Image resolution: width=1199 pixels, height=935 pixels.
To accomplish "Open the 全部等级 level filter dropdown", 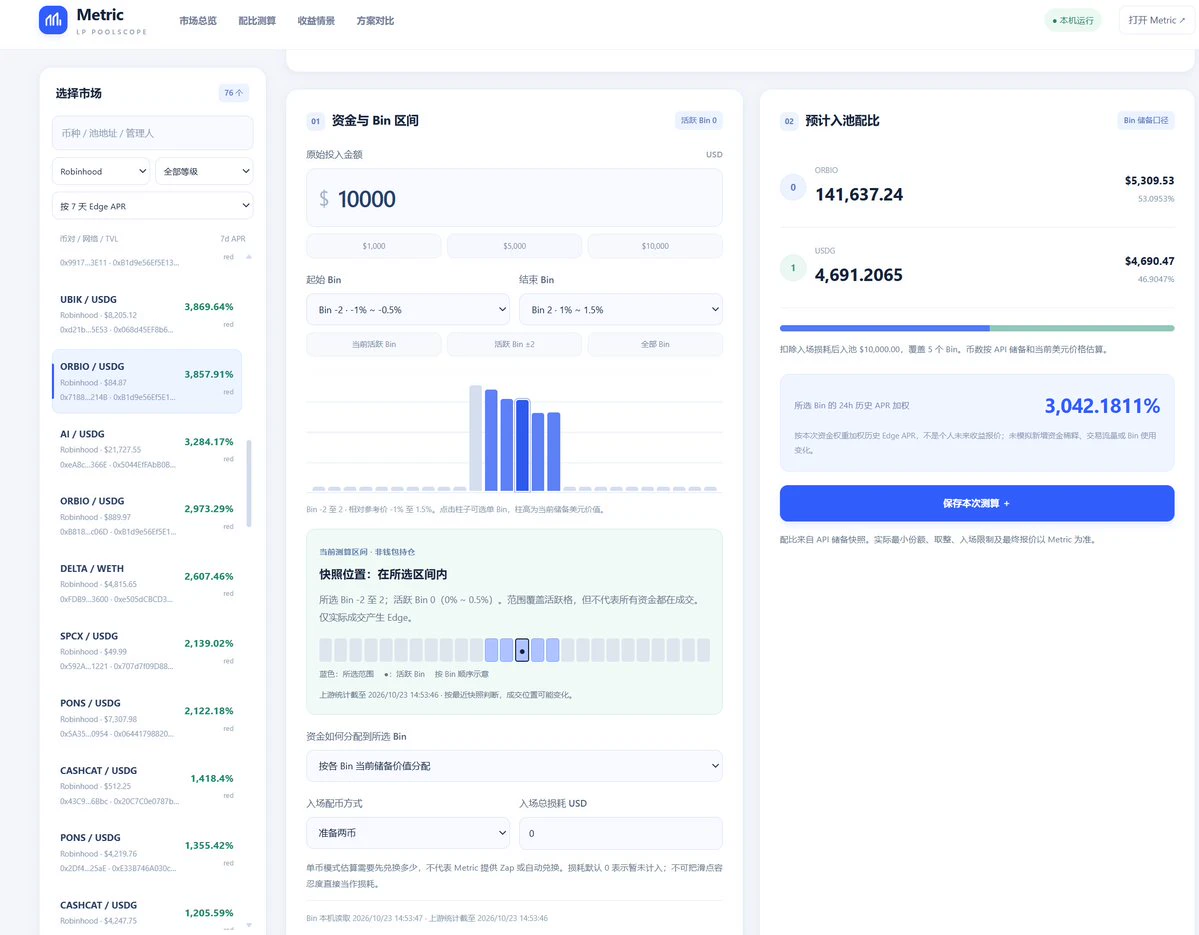I will click(204, 171).
